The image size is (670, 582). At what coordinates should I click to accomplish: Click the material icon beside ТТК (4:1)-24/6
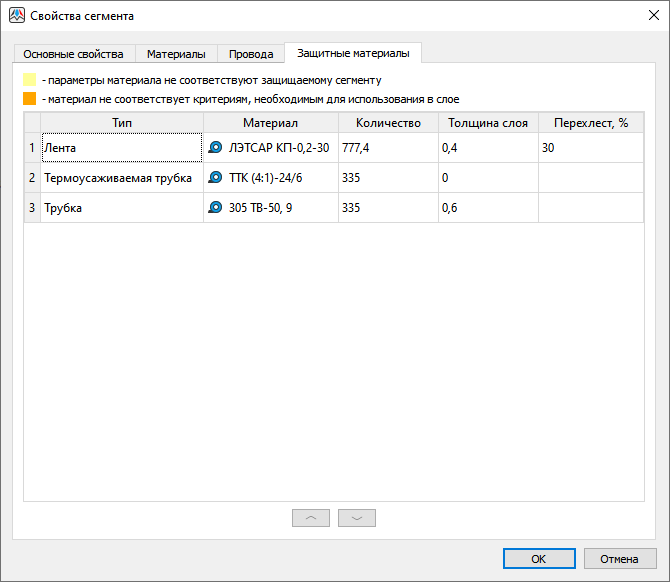pyautogui.click(x=215, y=178)
